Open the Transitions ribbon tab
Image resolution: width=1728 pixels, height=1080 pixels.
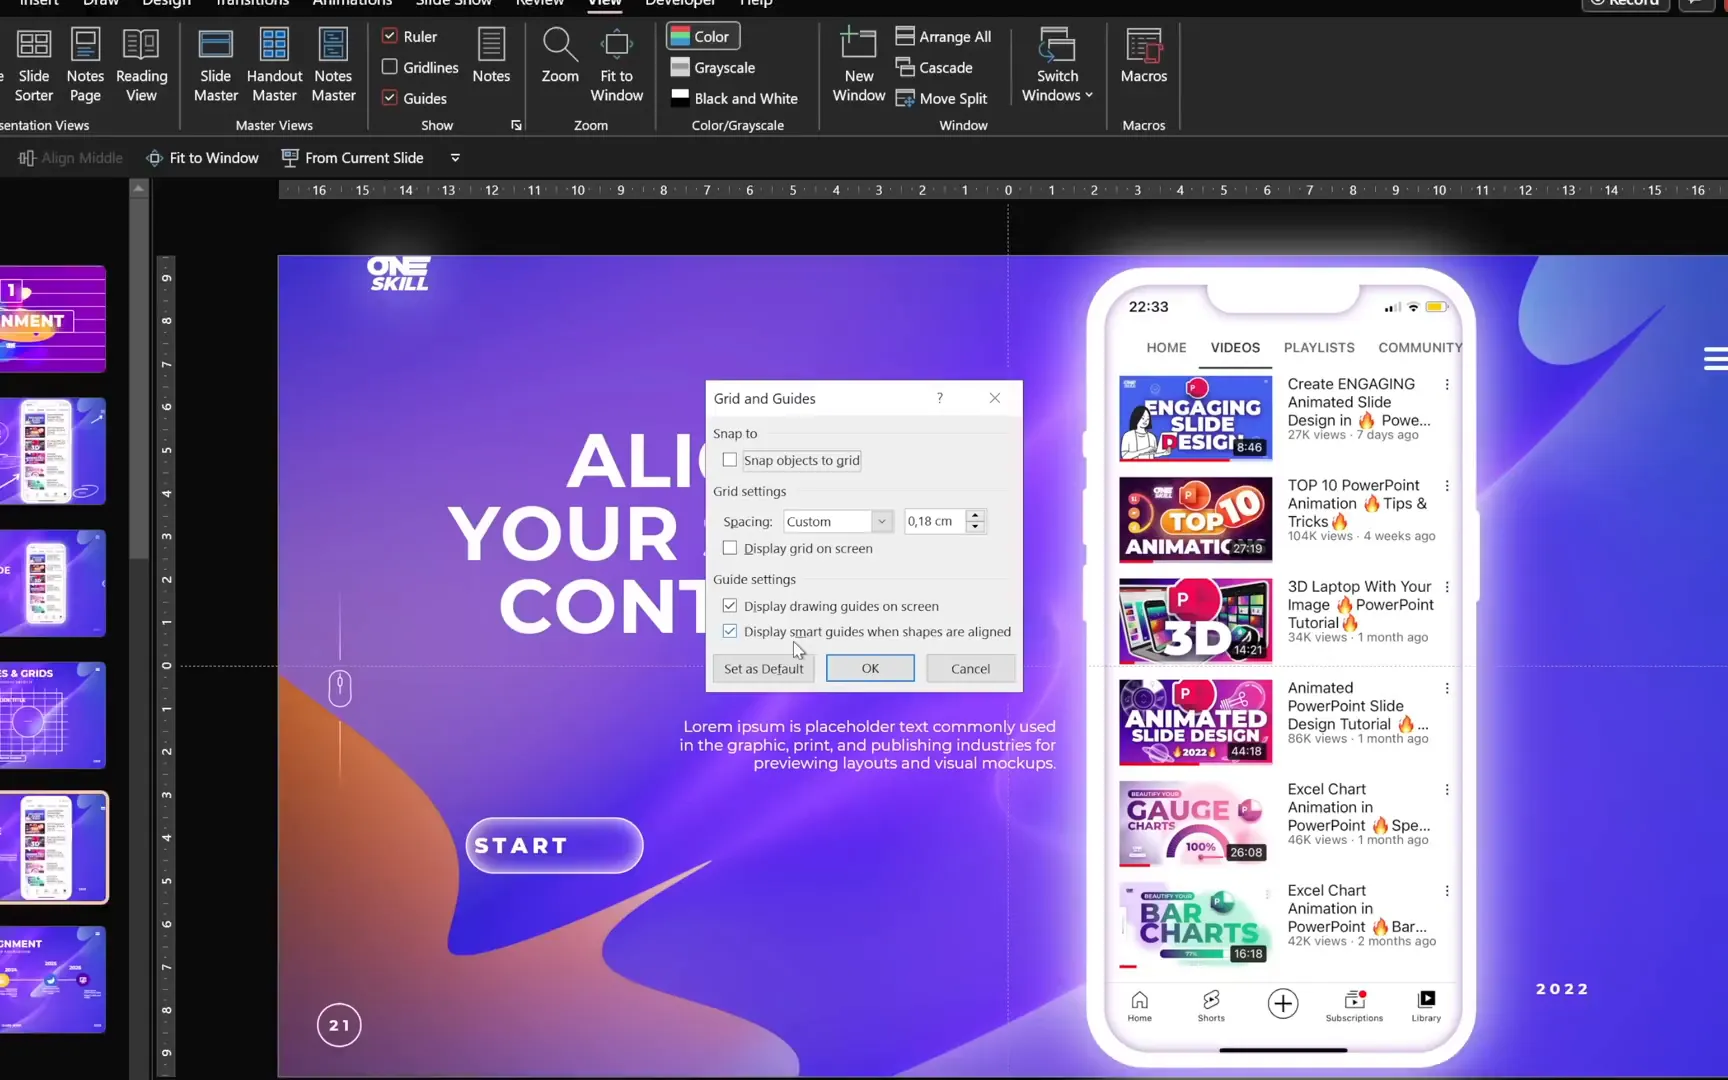(252, 3)
